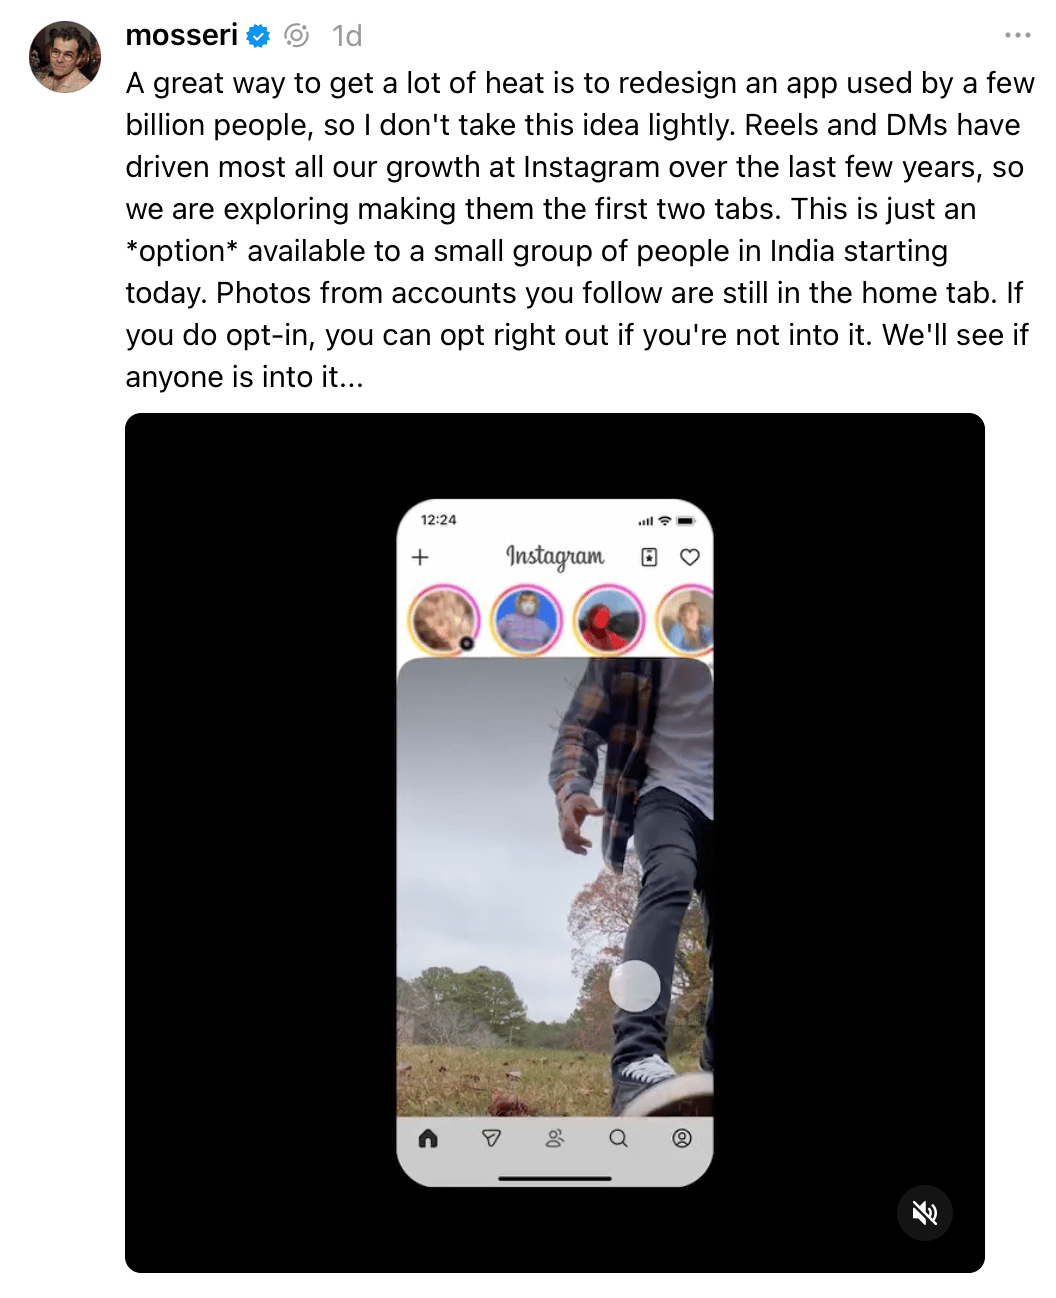Unmute the video with speaker icon
Image resolution: width=1056 pixels, height=1298 pixels.
click(x=925, y=1213)
